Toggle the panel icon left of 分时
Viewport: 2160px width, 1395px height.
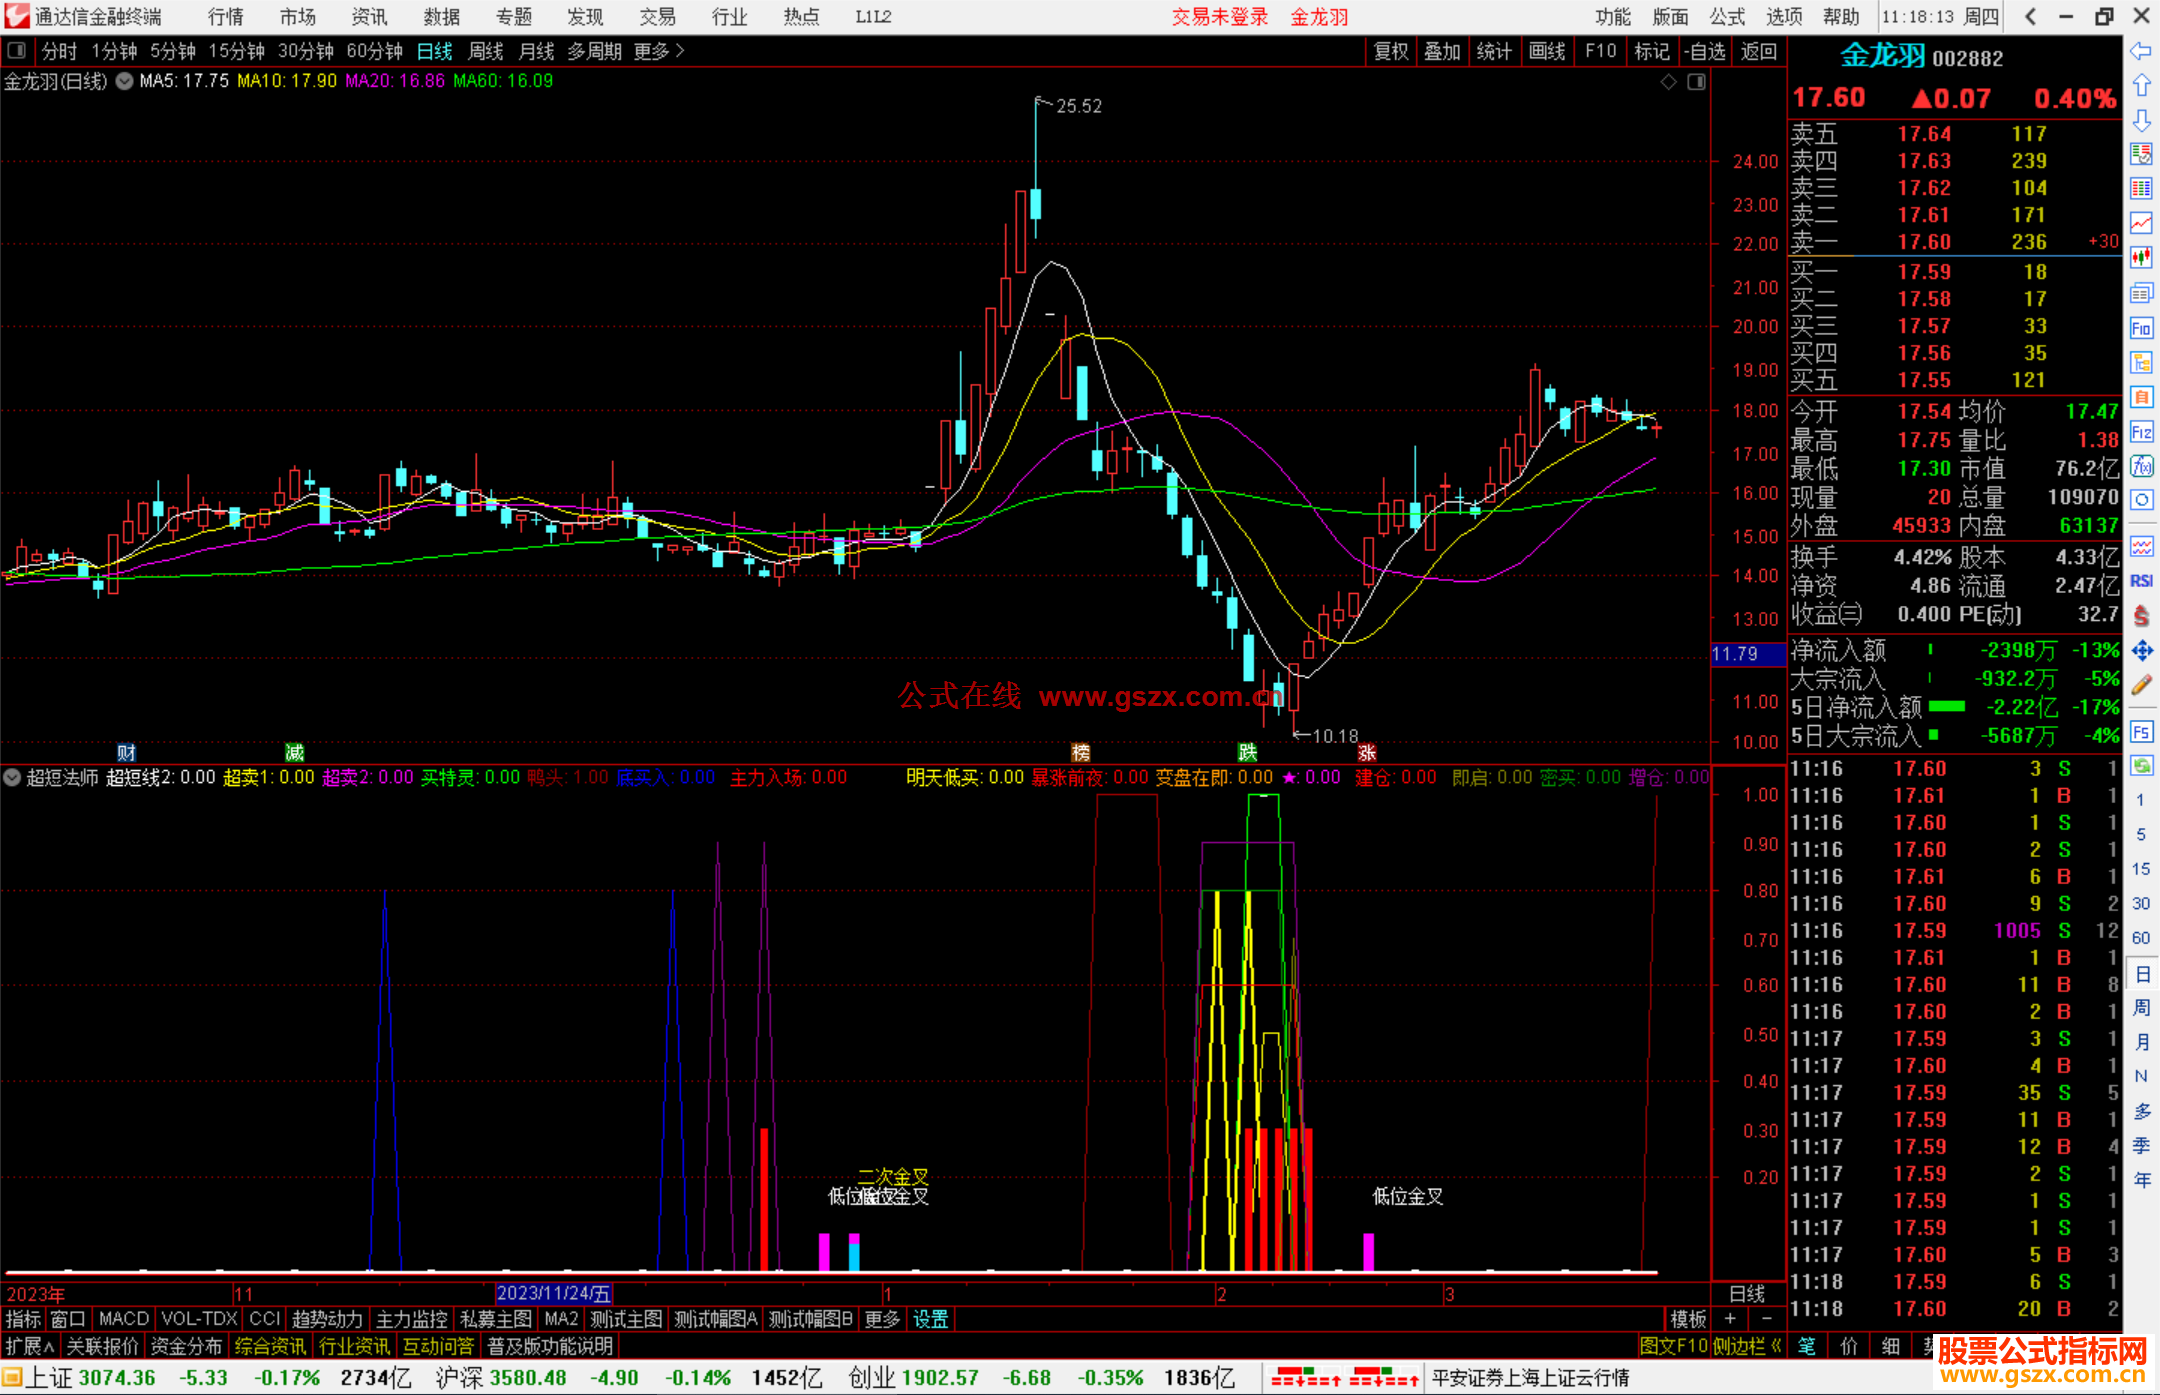pos(17,51)
